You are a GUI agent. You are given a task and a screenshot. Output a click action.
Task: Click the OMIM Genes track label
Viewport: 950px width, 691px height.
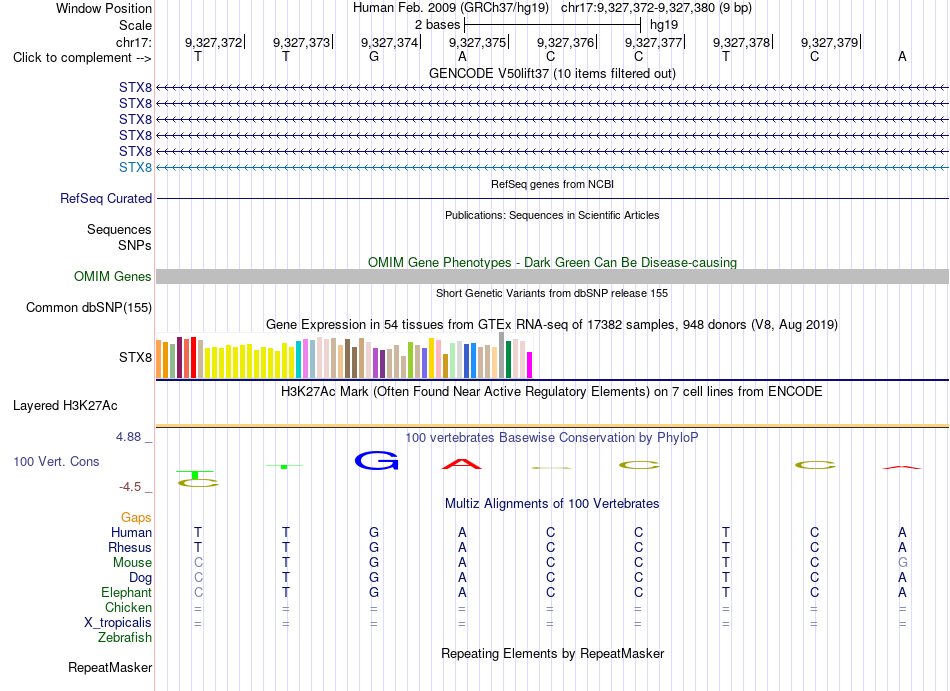(112, 276)
